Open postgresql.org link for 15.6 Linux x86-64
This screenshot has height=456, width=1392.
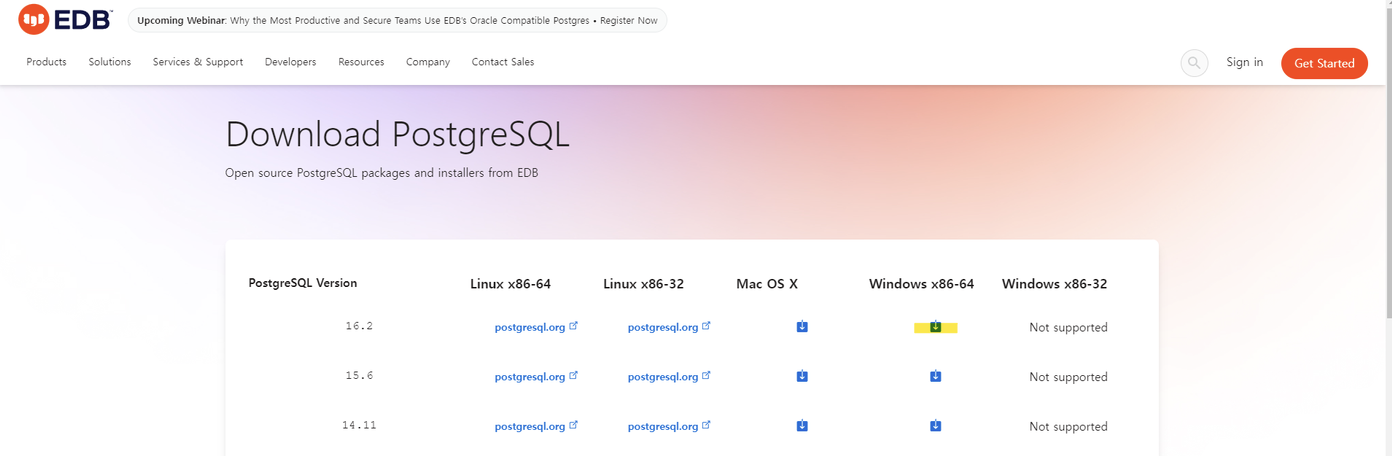(536, 377)
